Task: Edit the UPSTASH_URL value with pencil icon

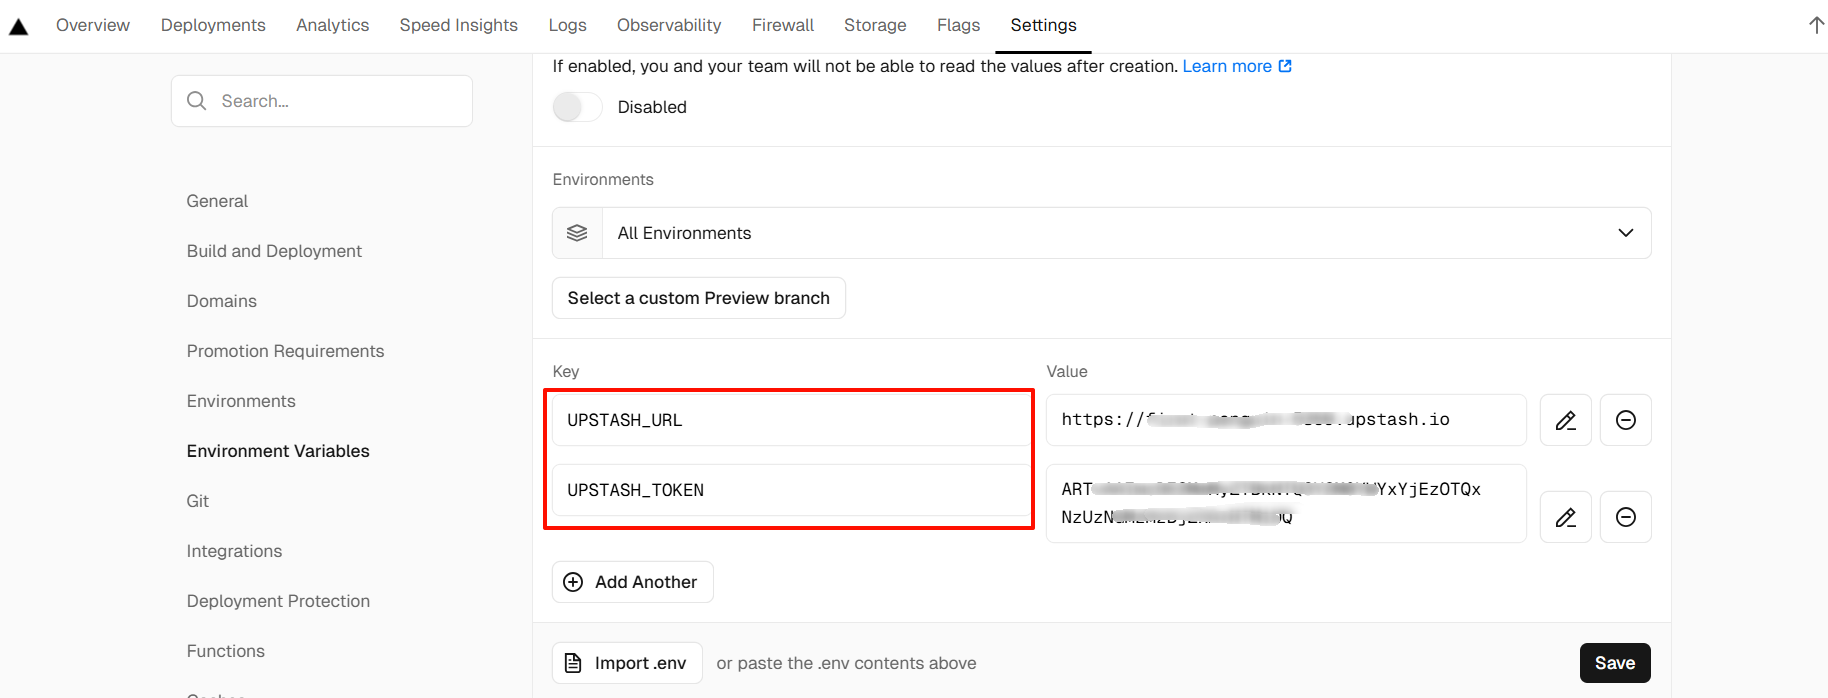Action: tap(1565, 420)
